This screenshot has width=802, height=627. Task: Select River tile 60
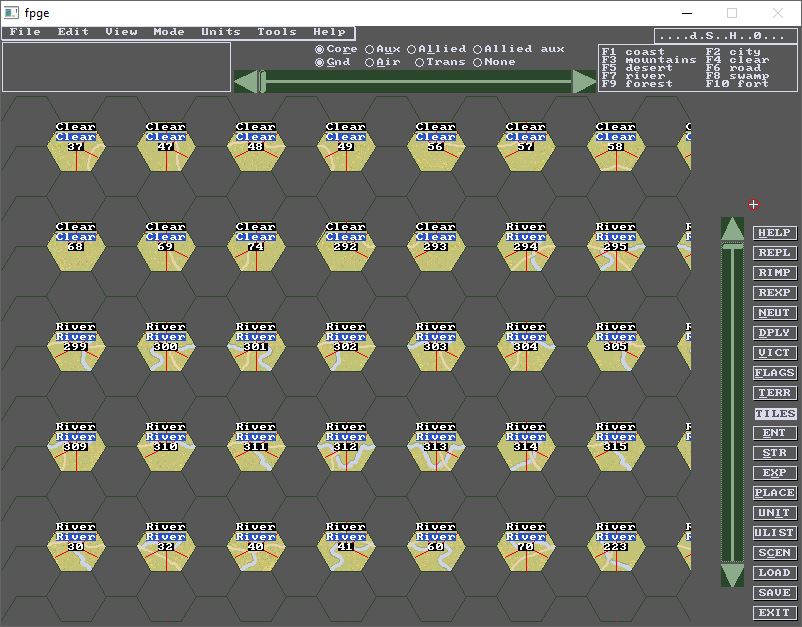[x=436, y=547]
